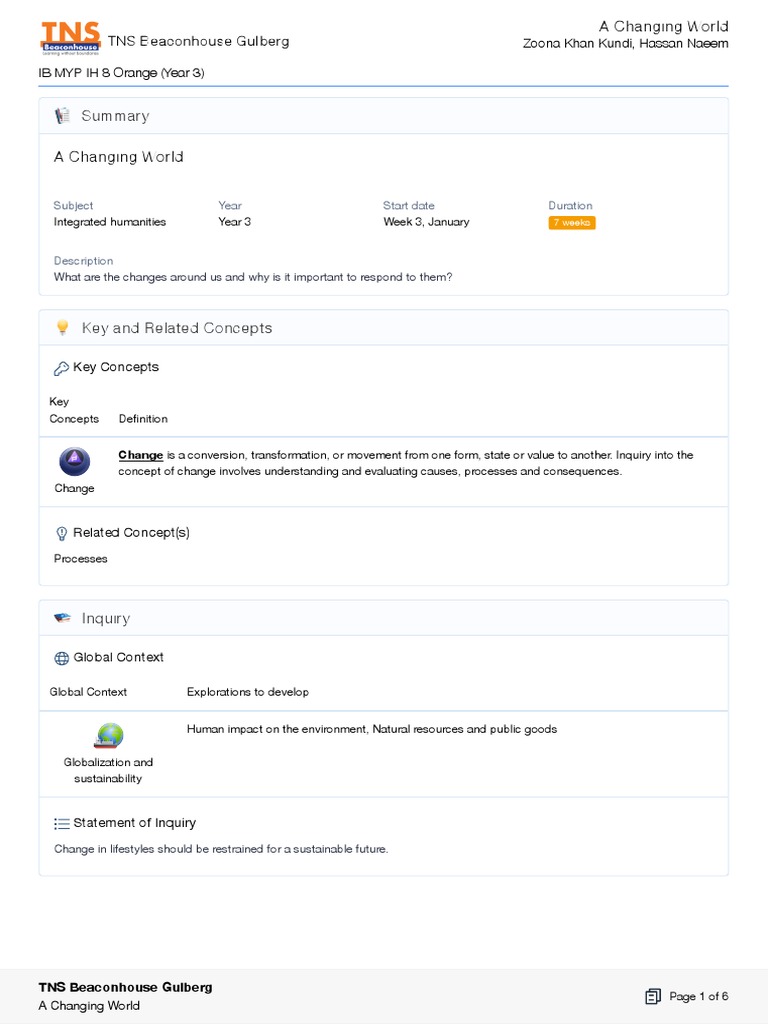Click the purple Change concept icon
This screenshot has height=1024, width=768.
[x=74, y=462]
